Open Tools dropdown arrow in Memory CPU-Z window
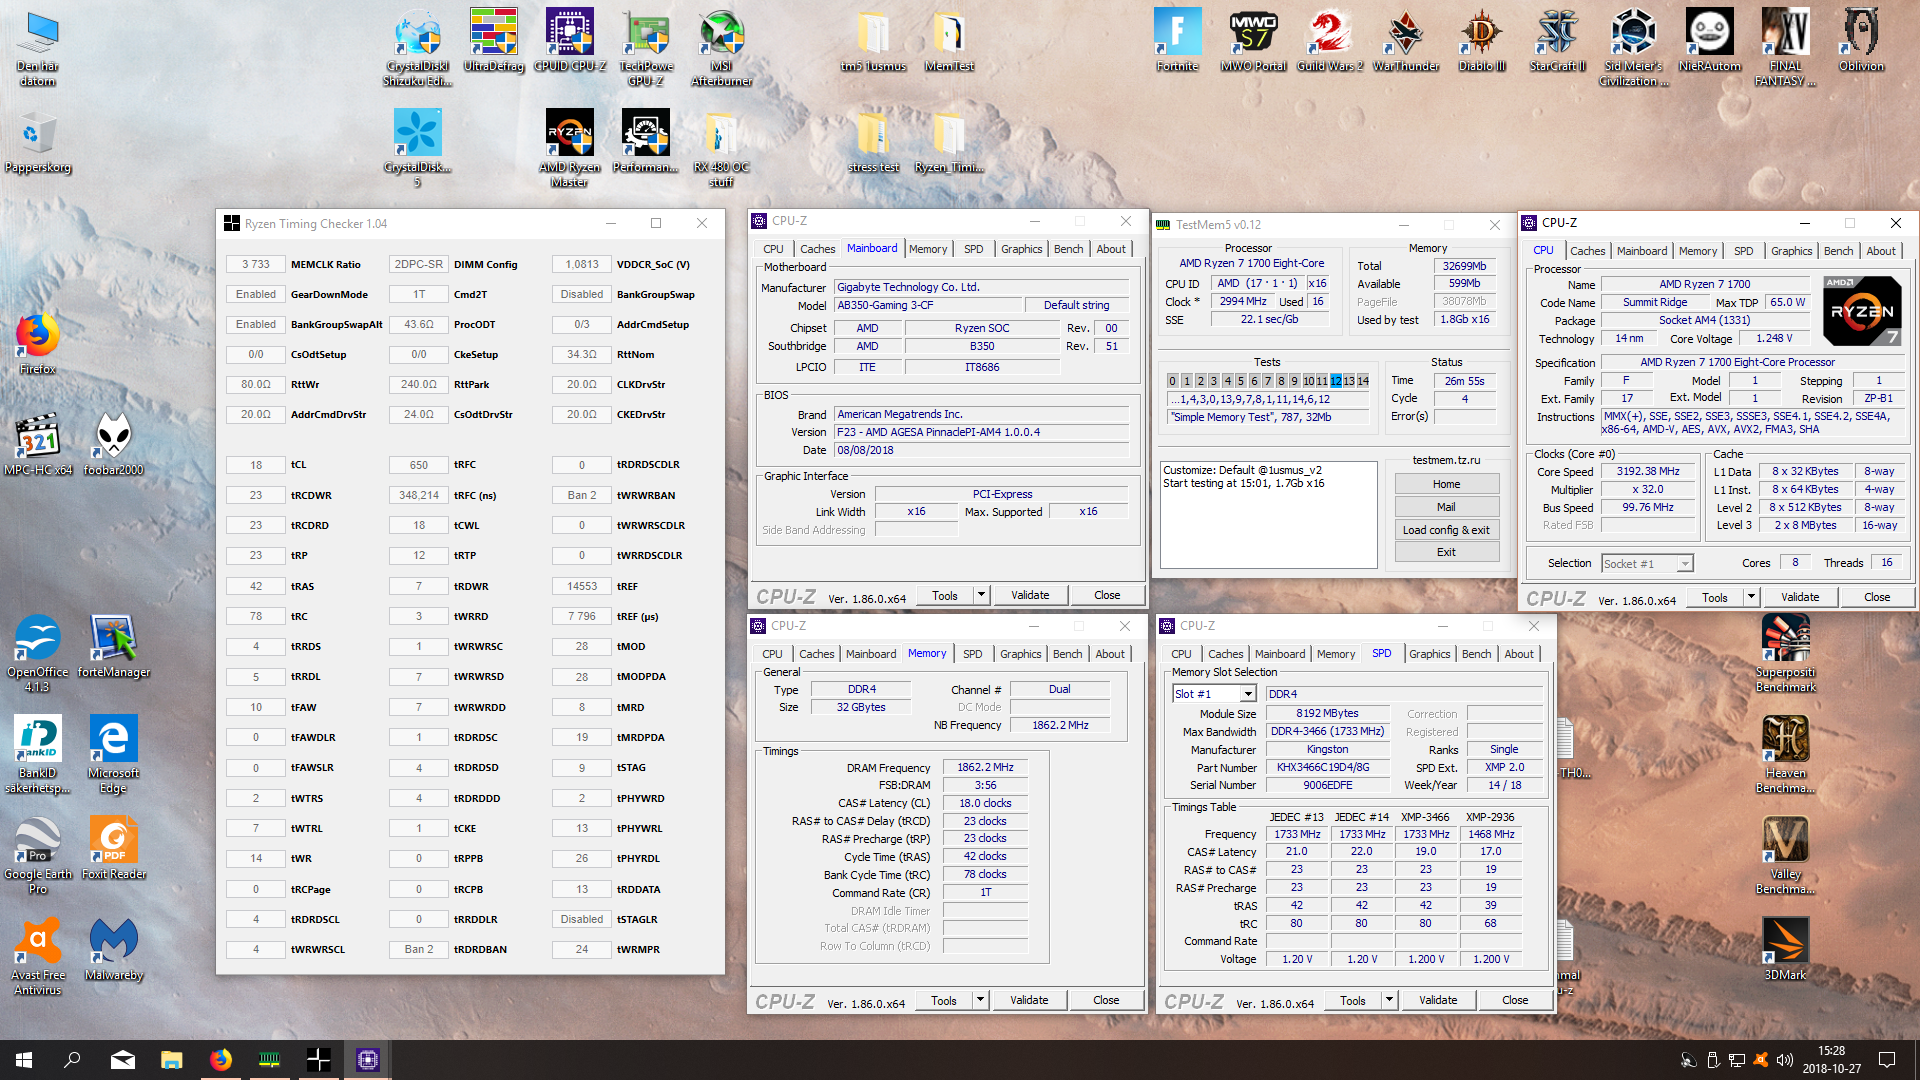This screenshot has height=1080, width=1920. pos(980,1000)
